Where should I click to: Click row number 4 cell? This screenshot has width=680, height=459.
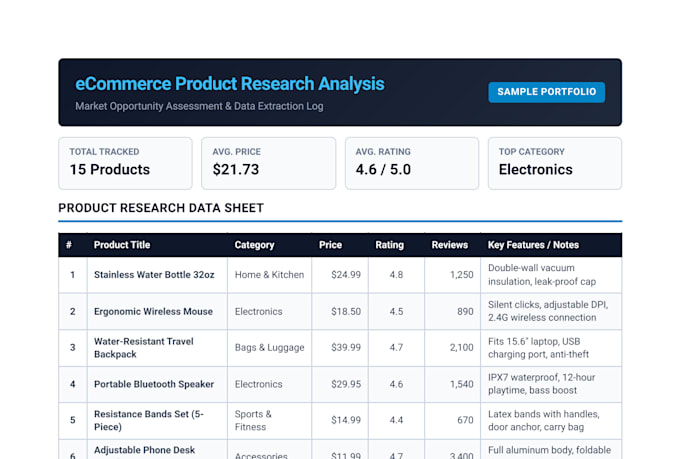click(x=73, y=384)
